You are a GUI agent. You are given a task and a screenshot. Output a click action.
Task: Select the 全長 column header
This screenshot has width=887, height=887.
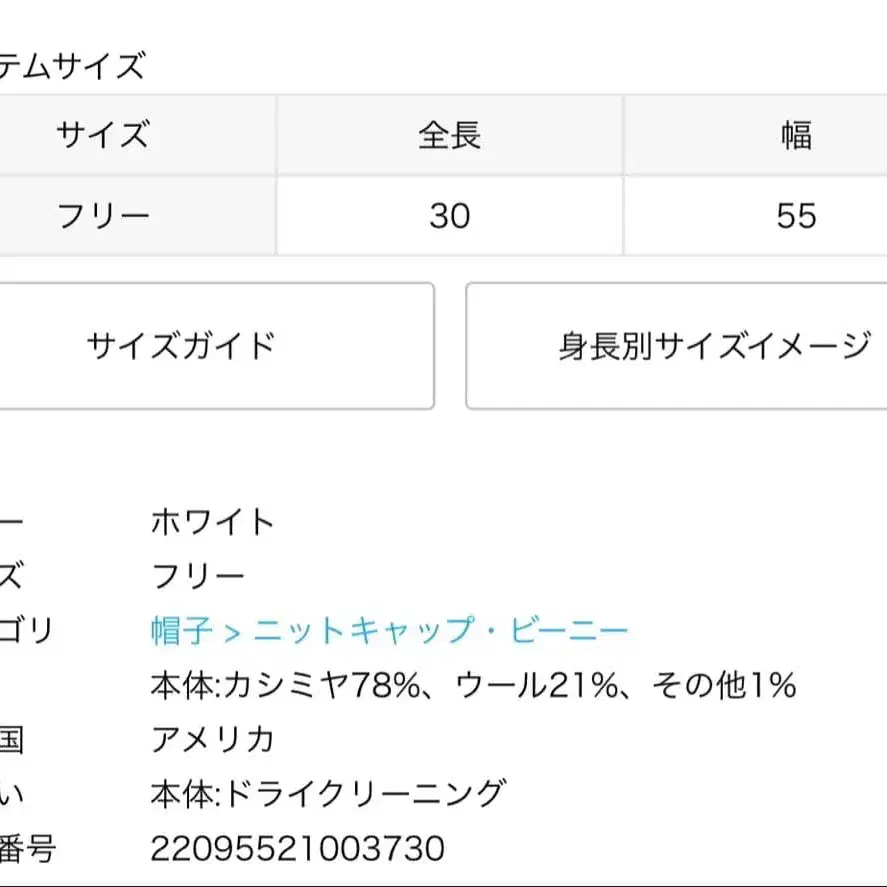(450, 135)
